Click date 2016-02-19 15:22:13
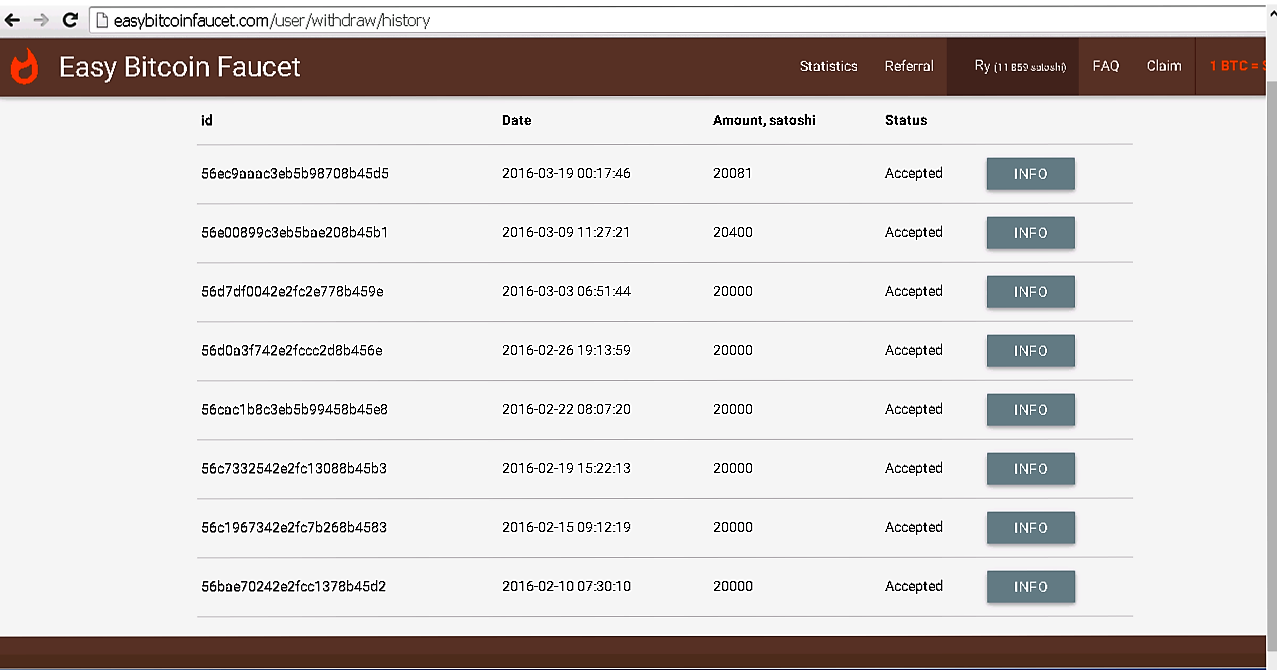 point(566,468)
